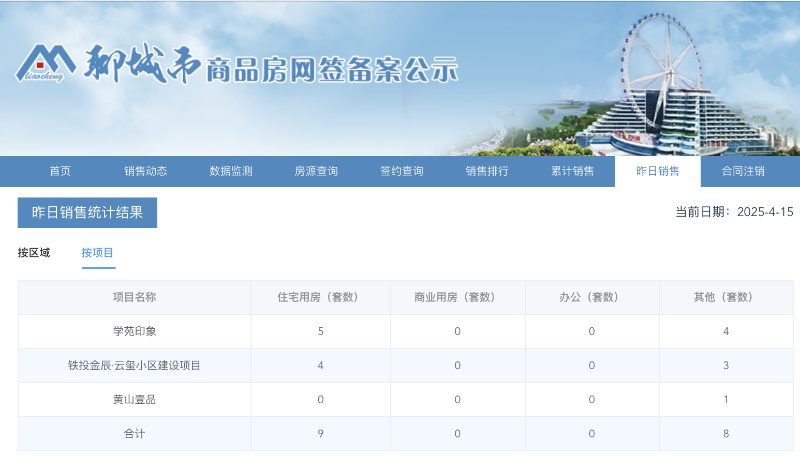Screen dimensions: 800x457
Task: Open 累计销售 from the nav bar
Action: pyautogui.click(x=572, y=171)
